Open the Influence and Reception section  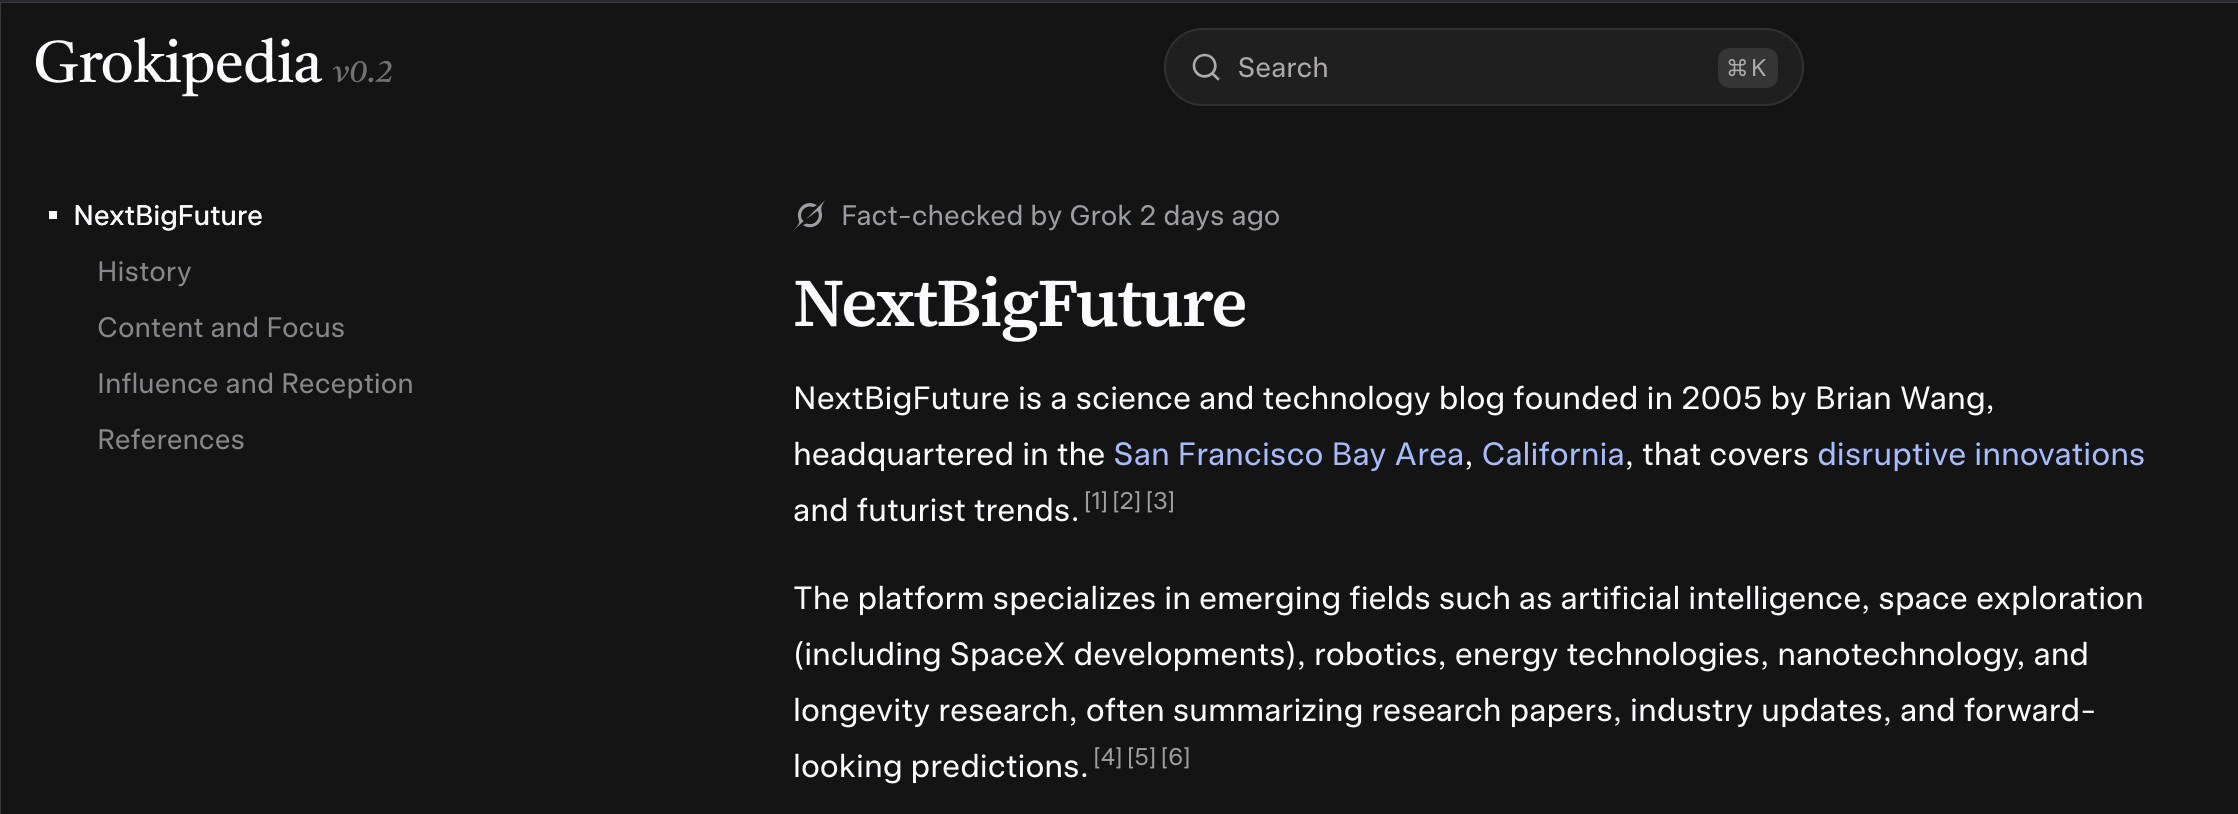coord(255,383)
